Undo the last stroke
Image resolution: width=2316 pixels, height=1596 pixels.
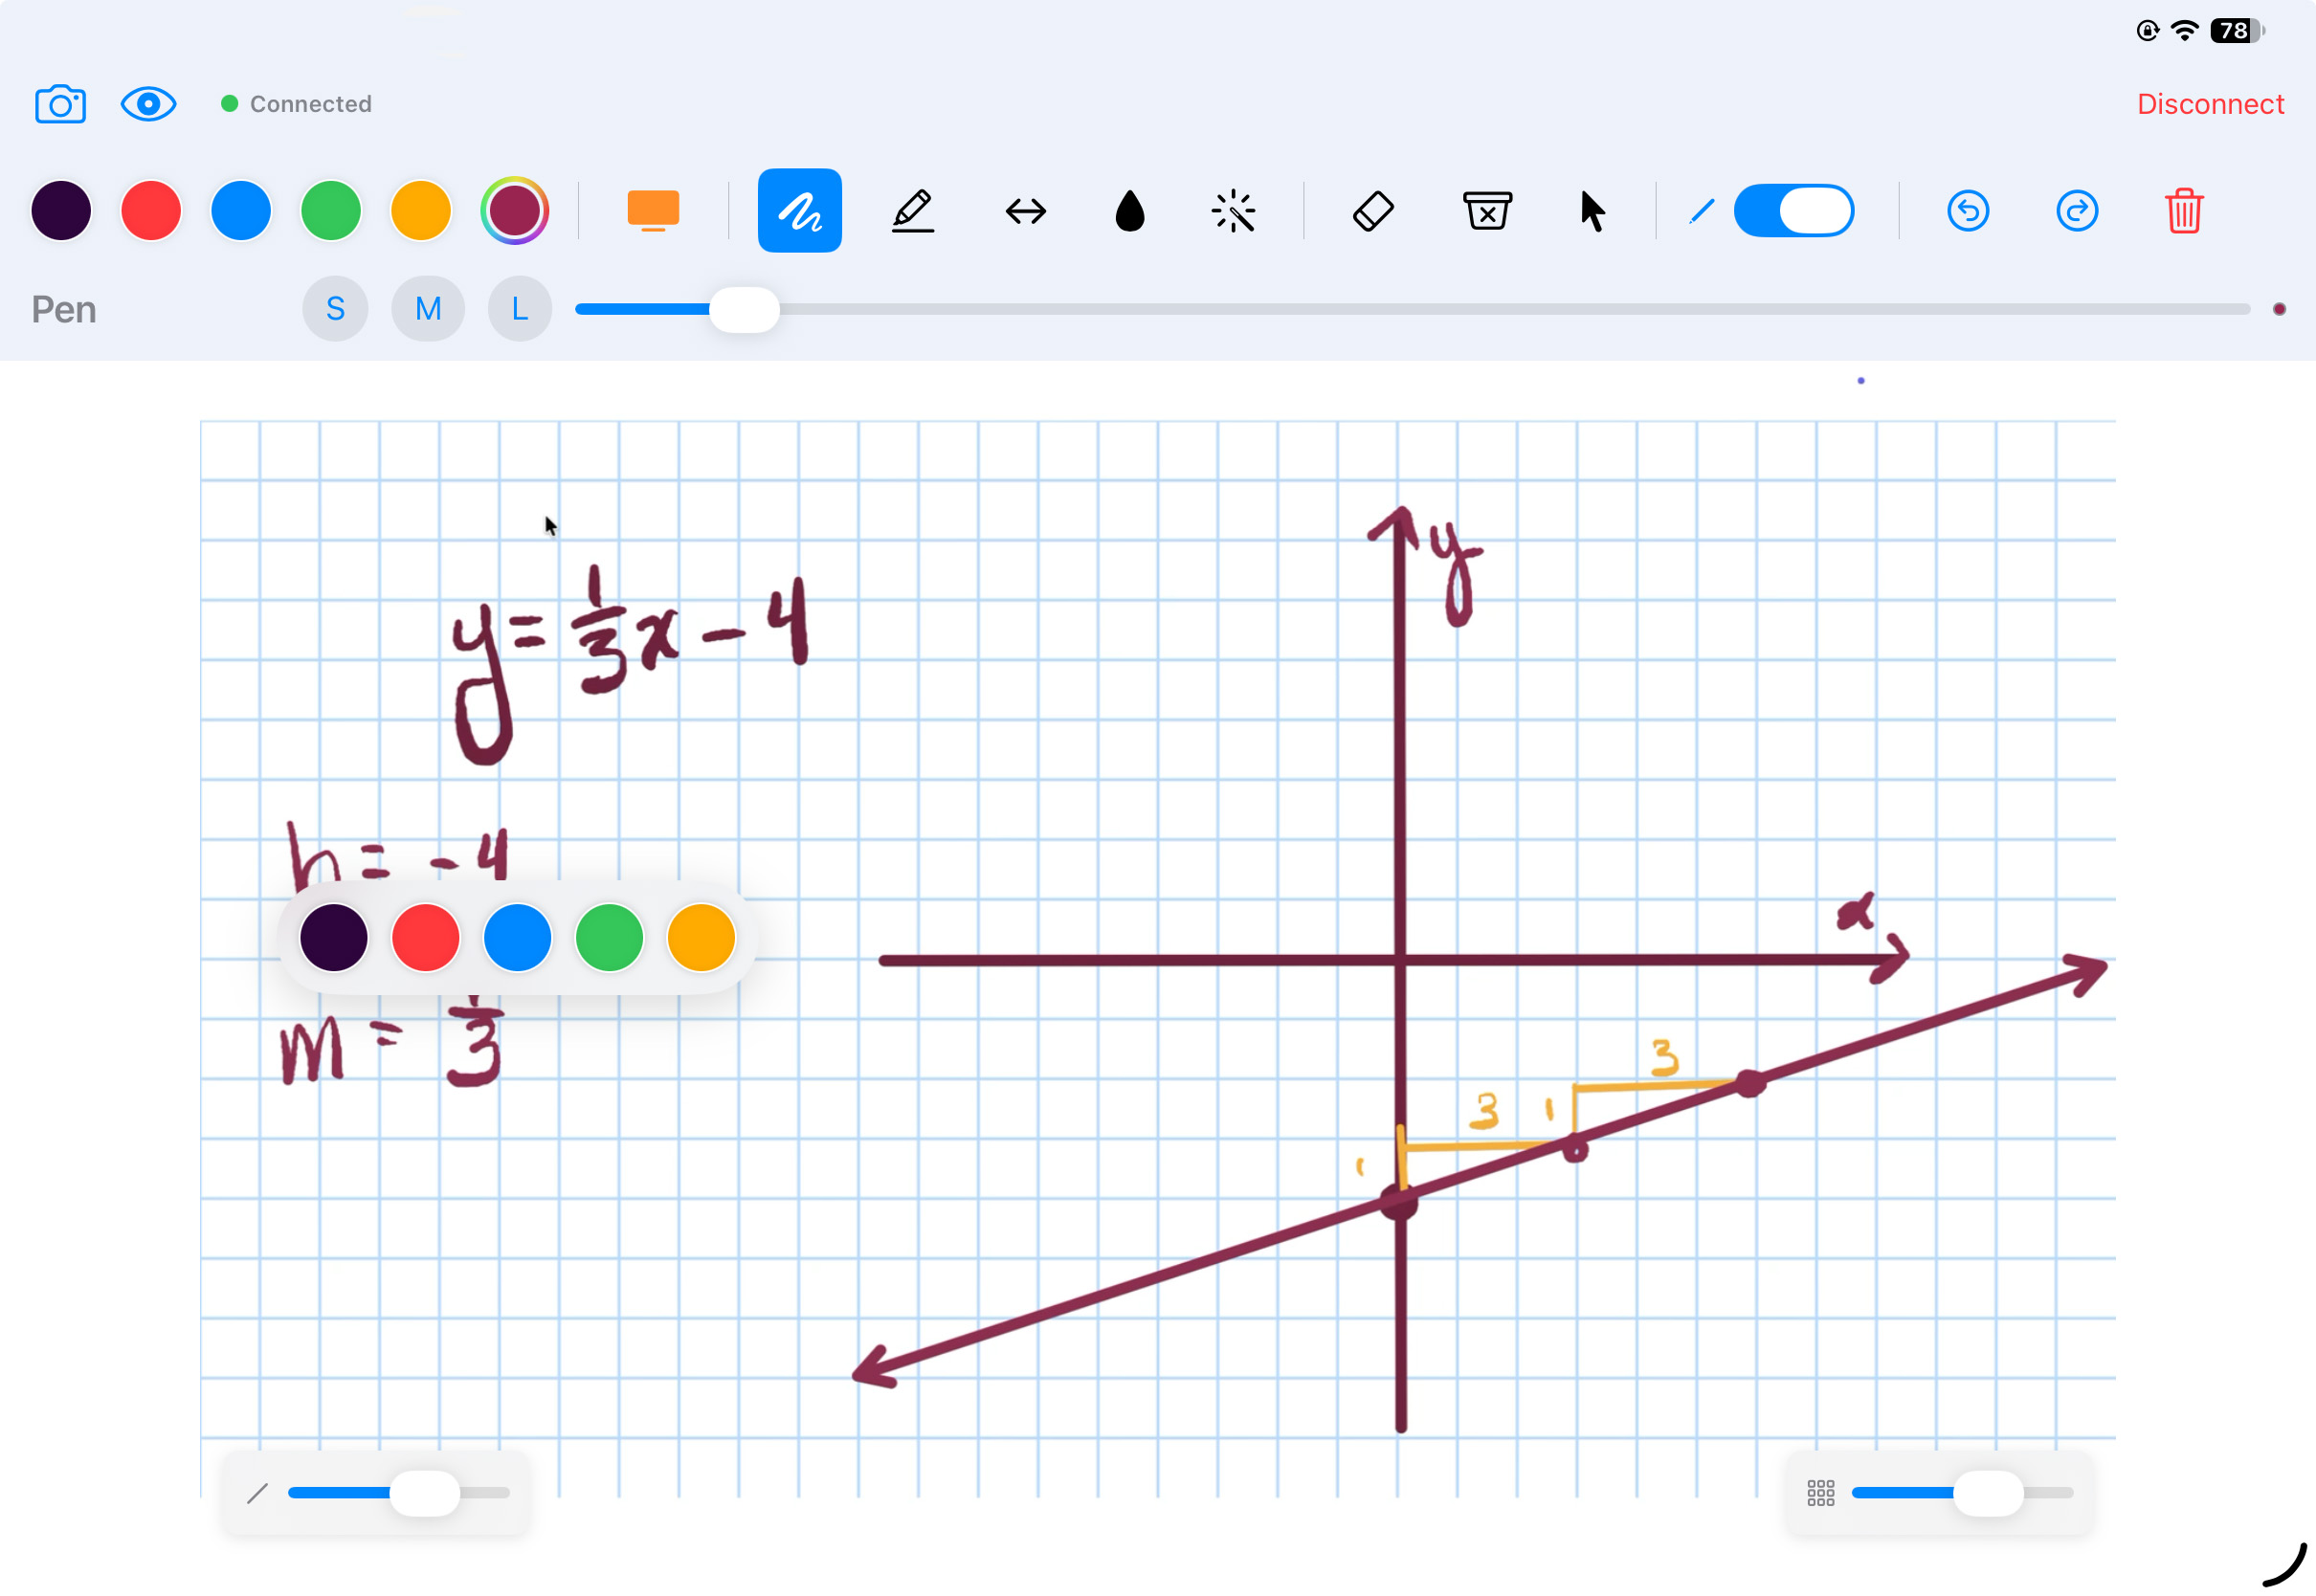click(x=1968, y=211)
